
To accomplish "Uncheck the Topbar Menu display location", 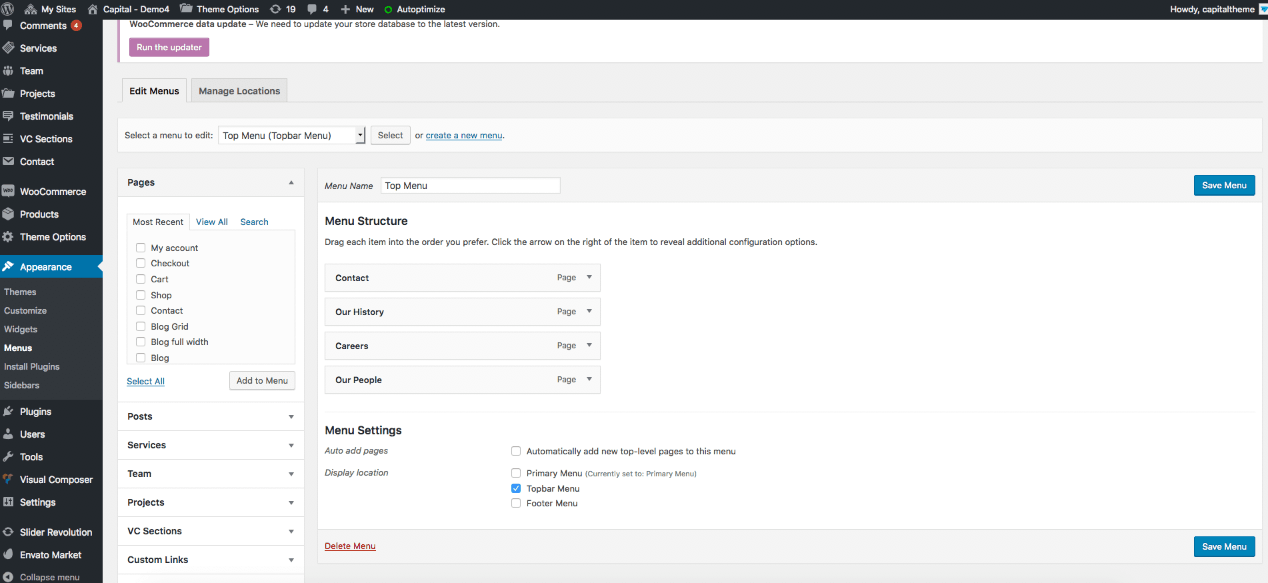I will coord(516,488).
